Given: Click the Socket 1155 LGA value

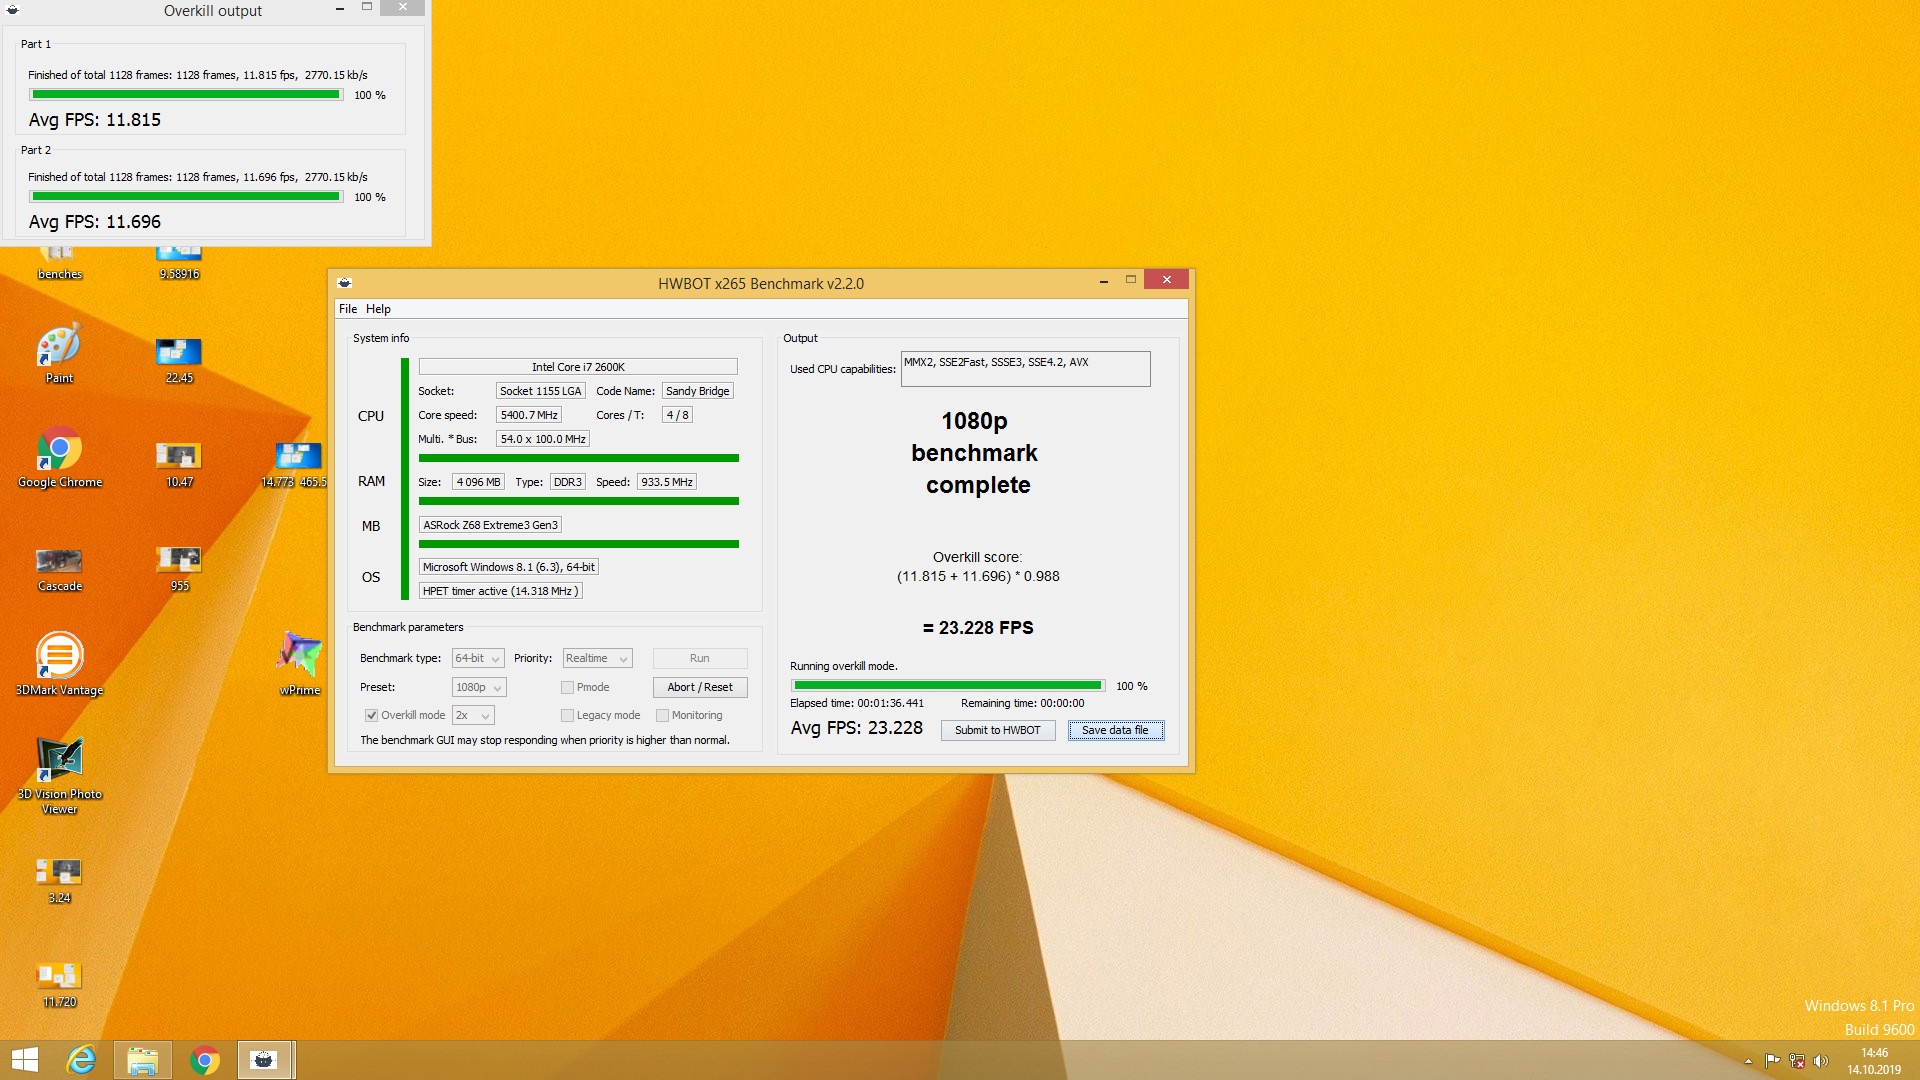Looking at the screenshot, I should coord(540,391).
